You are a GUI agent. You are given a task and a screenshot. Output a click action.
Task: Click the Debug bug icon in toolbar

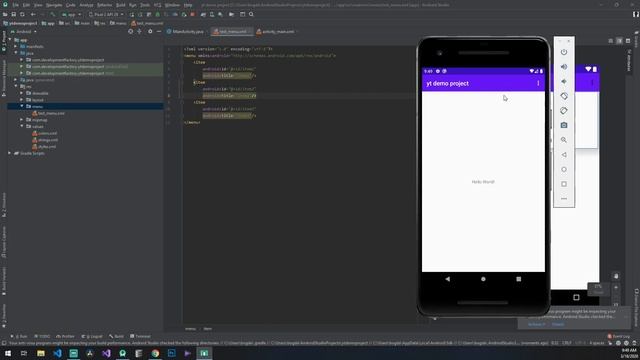click(158, 14)
